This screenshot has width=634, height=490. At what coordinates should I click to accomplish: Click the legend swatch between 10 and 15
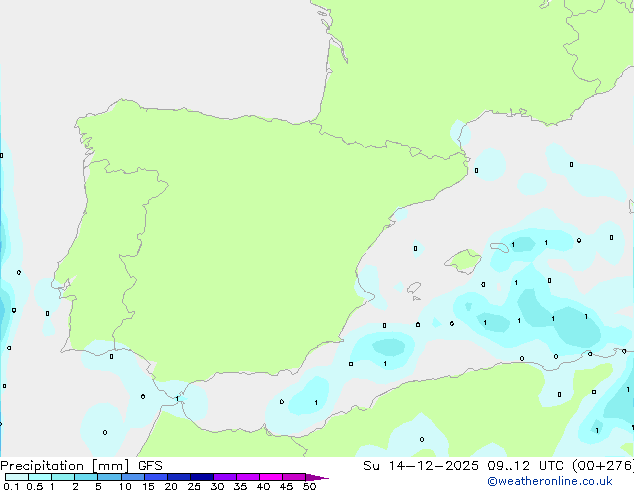(132, 477)
